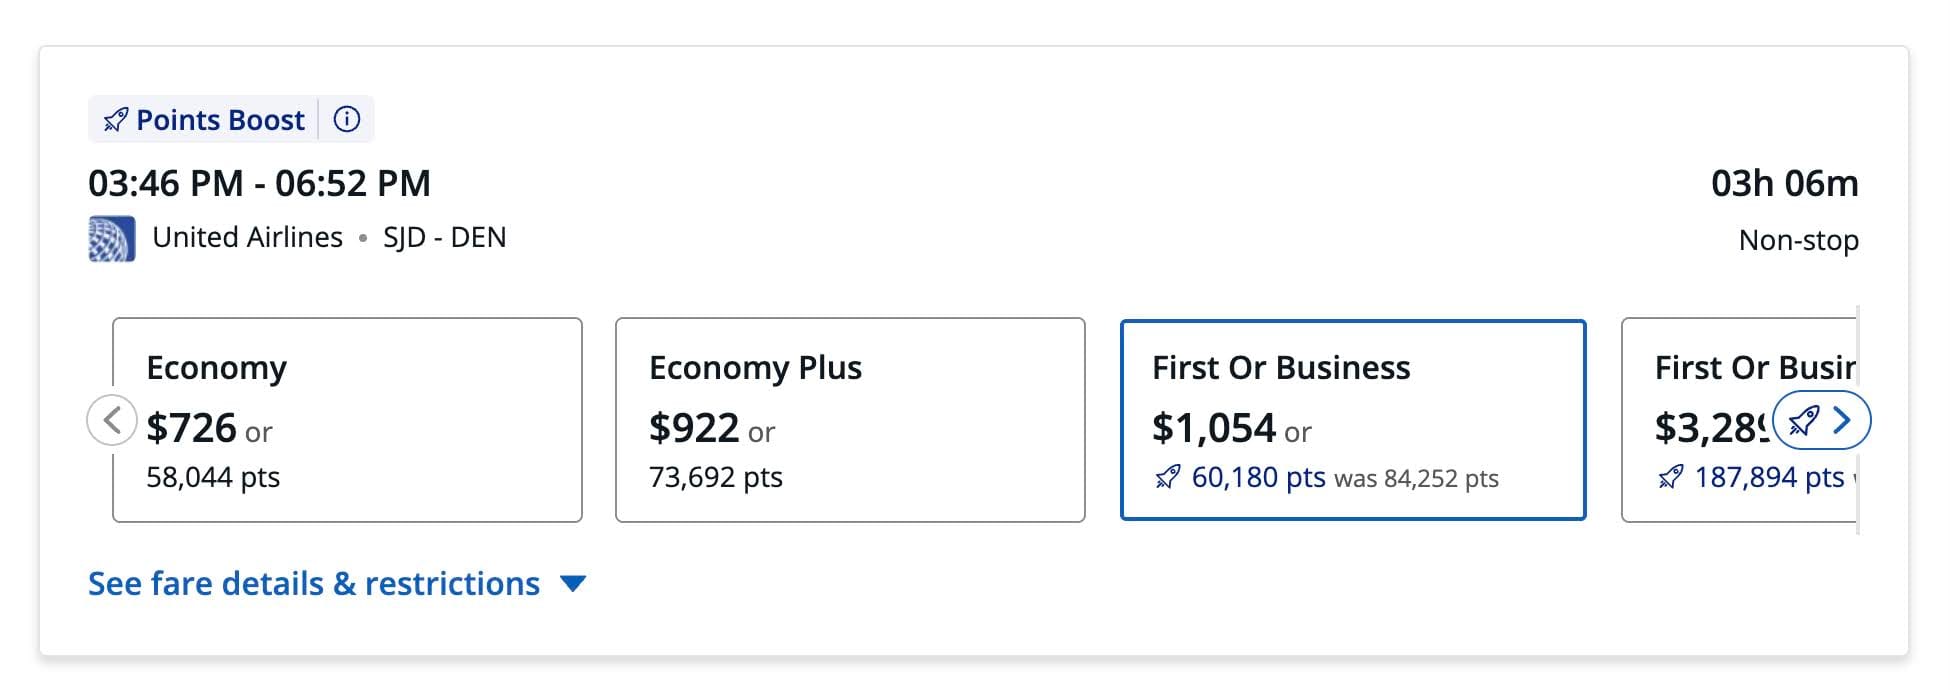
Task: Click the 73,692 pts Economy Plus price
Action: (x=716, y=477)
